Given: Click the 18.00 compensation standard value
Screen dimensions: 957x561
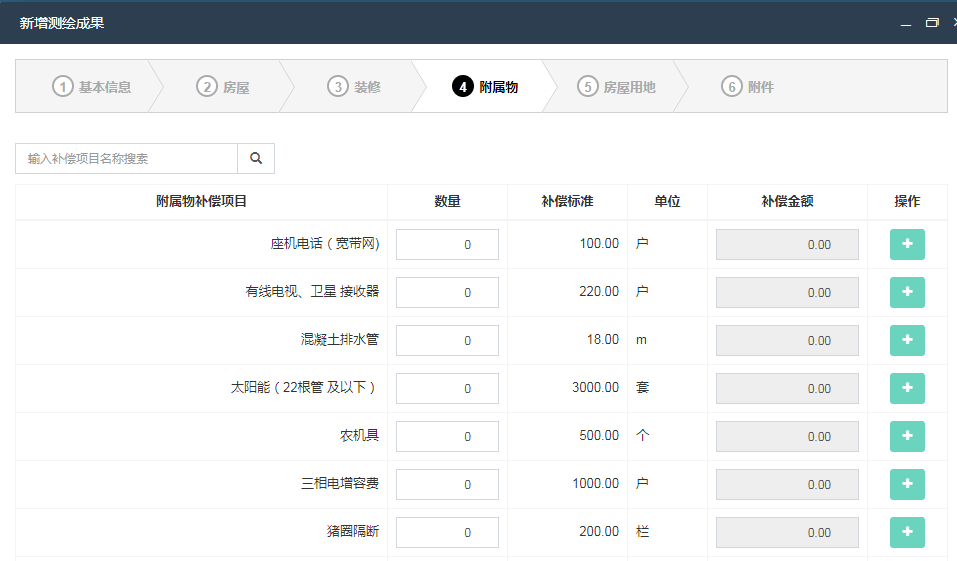Looking at the screenshot, I should [x=603, y=339].
